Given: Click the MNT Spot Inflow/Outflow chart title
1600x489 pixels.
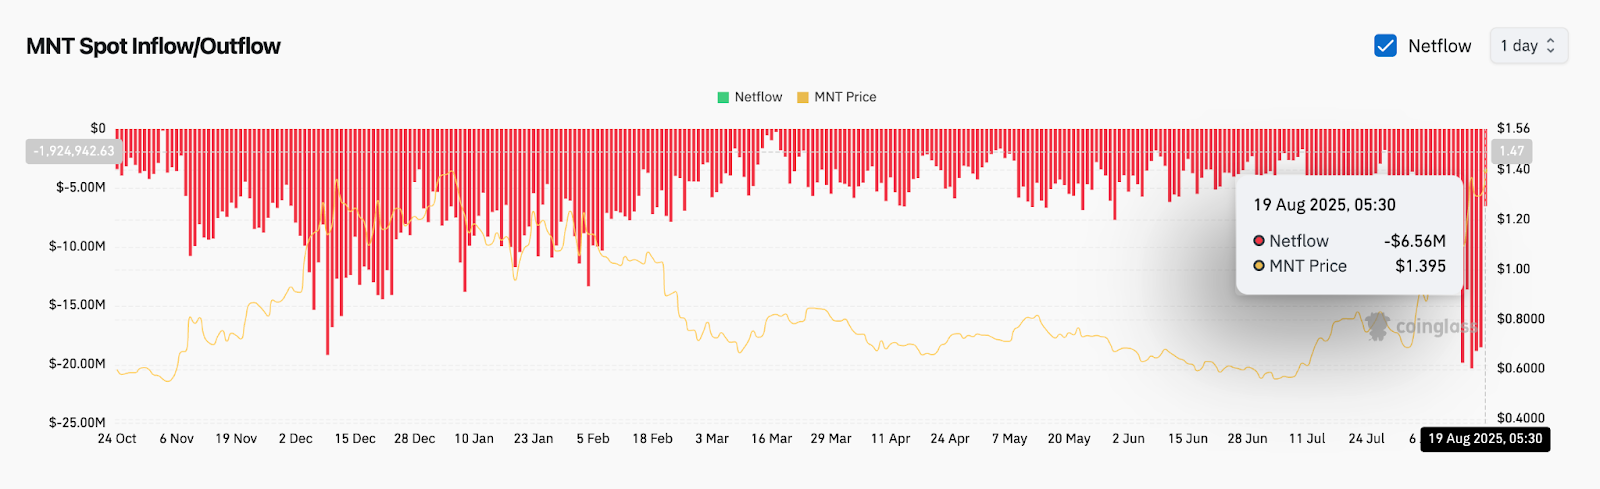Looking at the screenshot, I should tap(153, 46).
